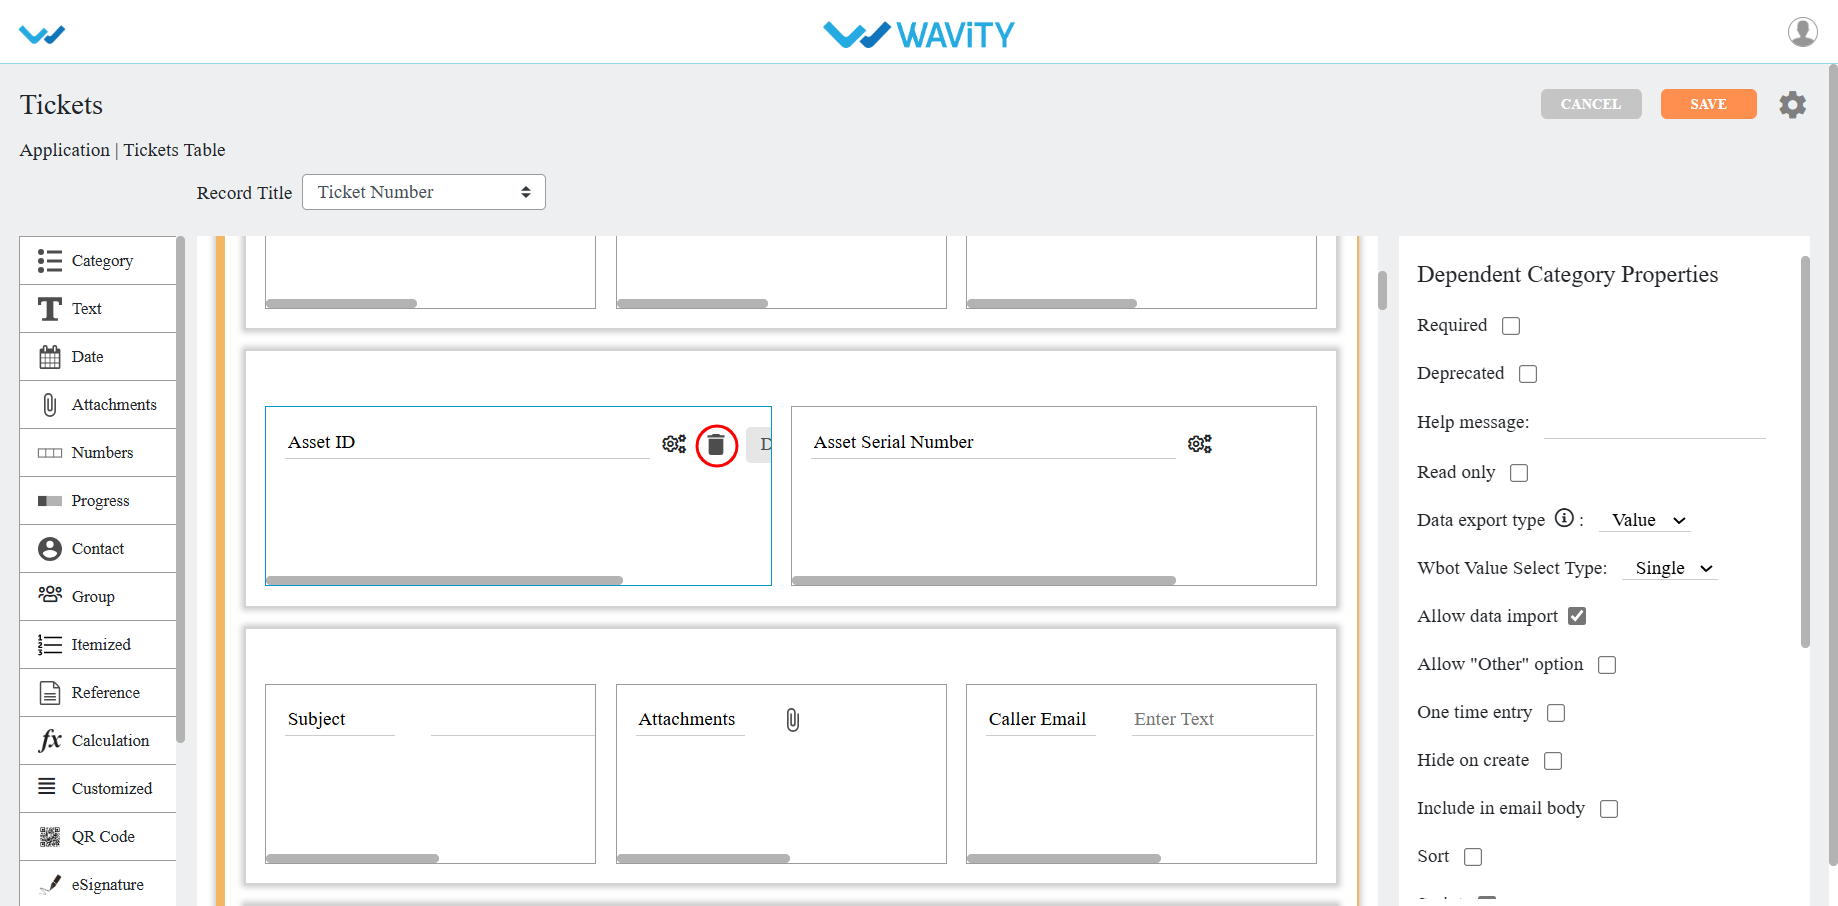Viewport: 1838px width, 906px height.
Task: Click the Subject field input line
Action: click(x=512, y=720)
